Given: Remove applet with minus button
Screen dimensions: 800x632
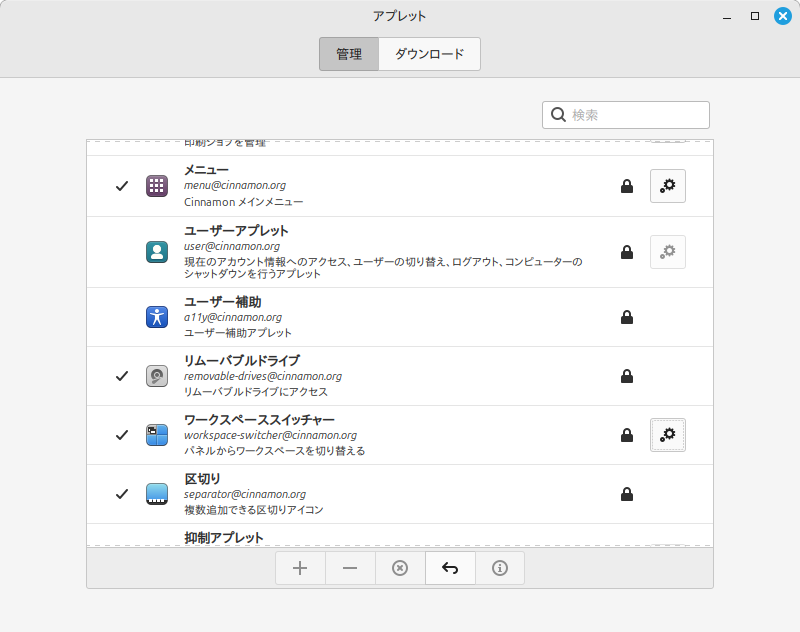Looking at the screenshot, I should [x=350, y=568].
